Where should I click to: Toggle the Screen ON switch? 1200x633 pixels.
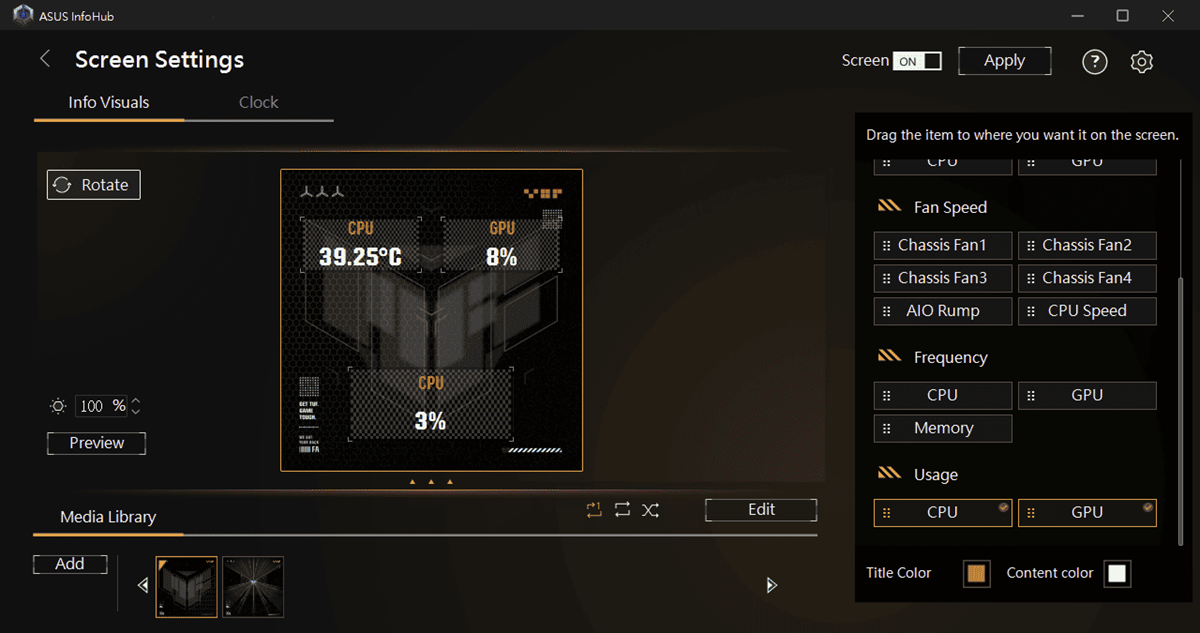point(917,61)
